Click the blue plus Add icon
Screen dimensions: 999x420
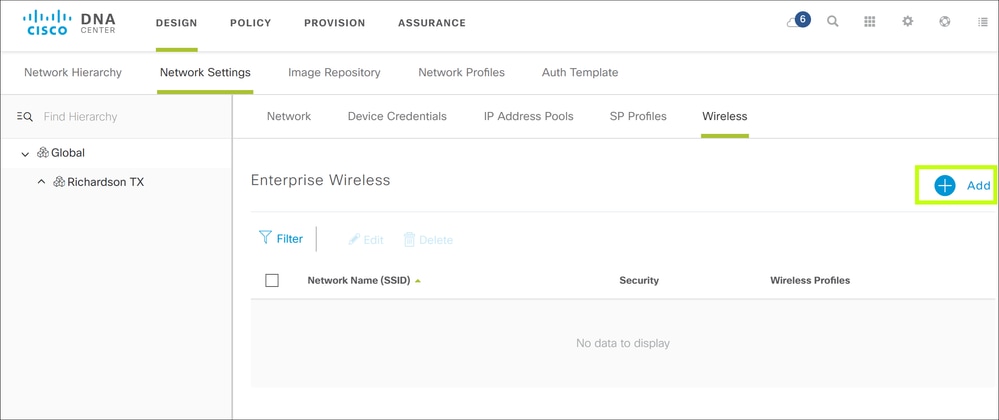tap(945, 185)
